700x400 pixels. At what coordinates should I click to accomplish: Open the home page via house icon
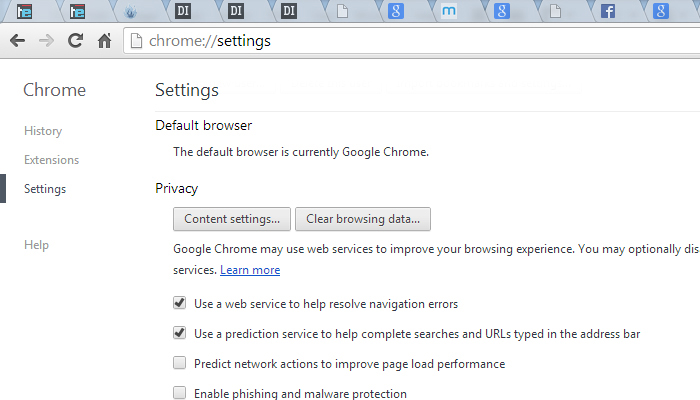click(x=104, y=41)
